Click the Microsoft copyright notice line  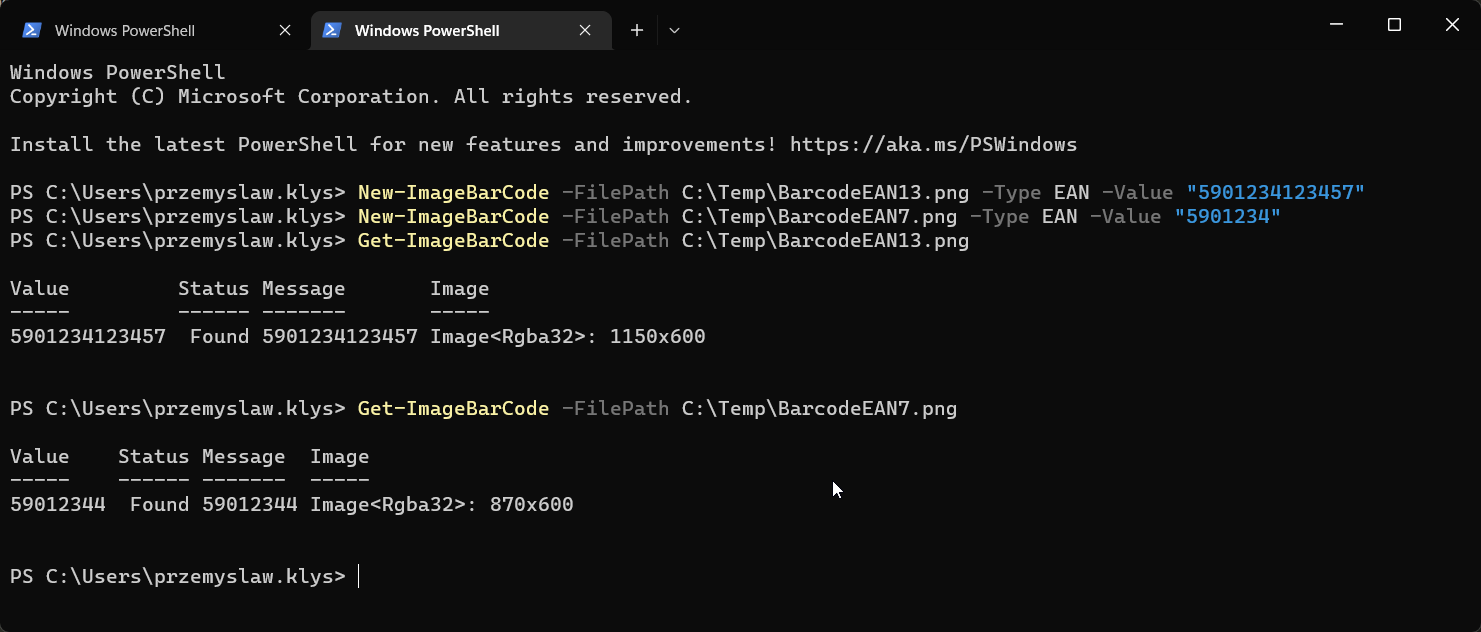(350, 96)
